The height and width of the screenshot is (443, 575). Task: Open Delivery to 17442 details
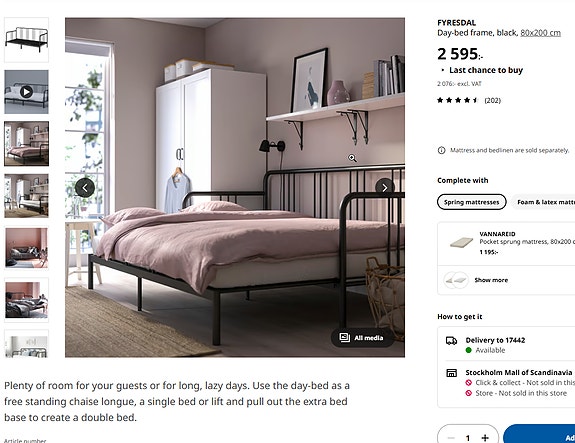pyautogui.click(x=495, y=340)
